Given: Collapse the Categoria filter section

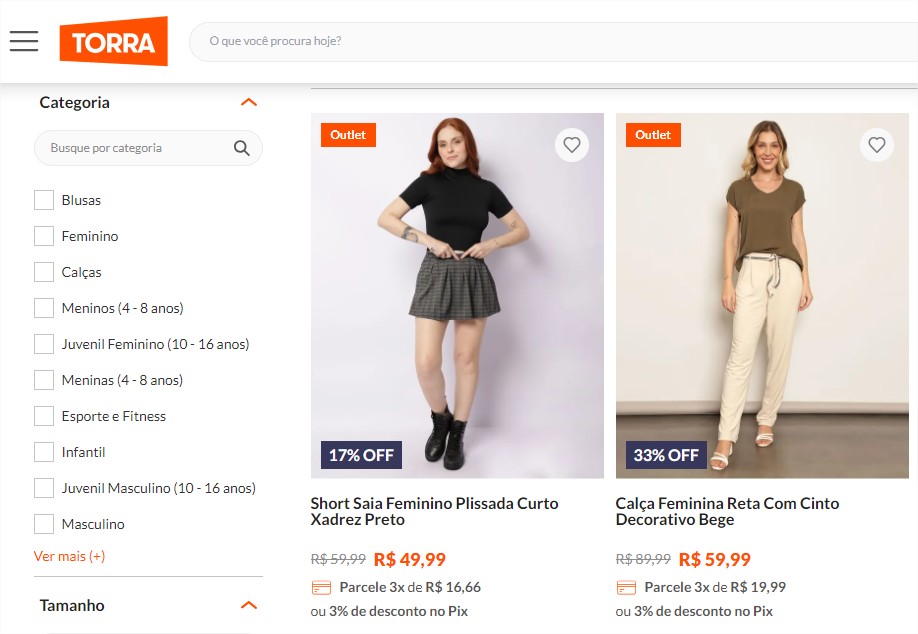Looking at the screenshot, I should tap(249, 102).
